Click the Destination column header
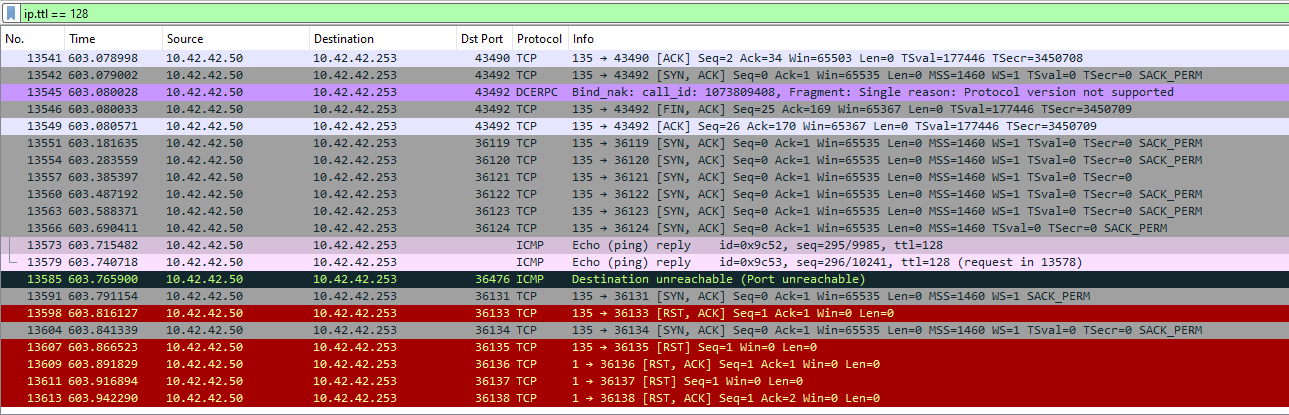Screen dimensions: 1289x415 (383, 39)
